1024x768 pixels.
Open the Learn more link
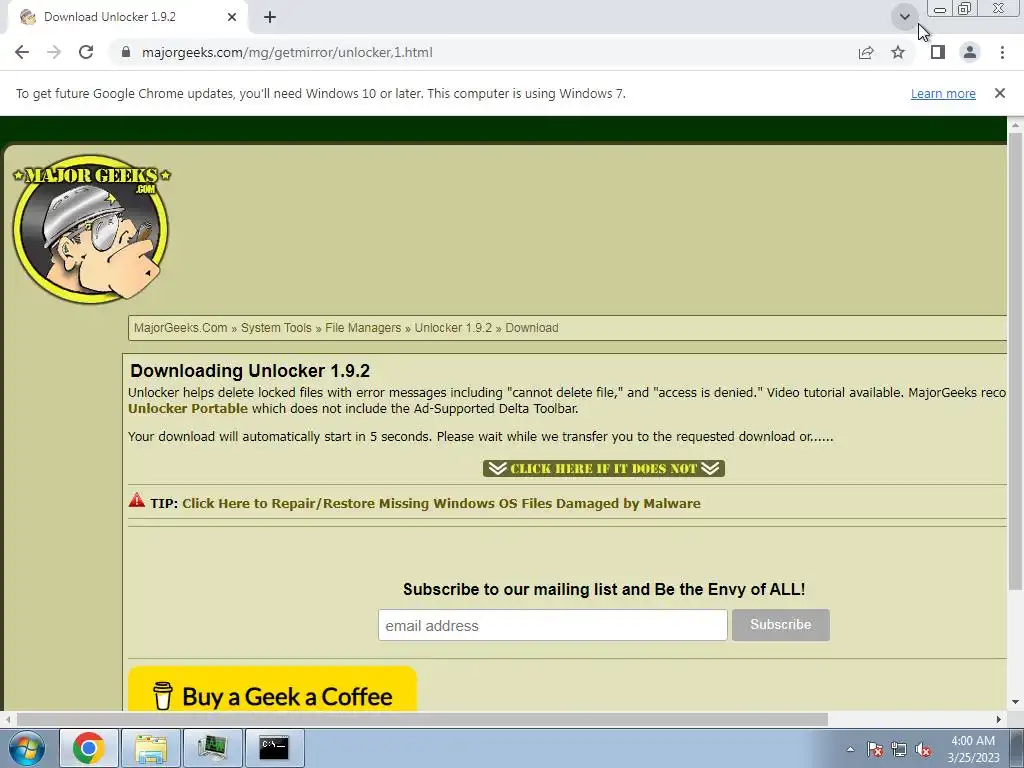click(x=943, y=93)
